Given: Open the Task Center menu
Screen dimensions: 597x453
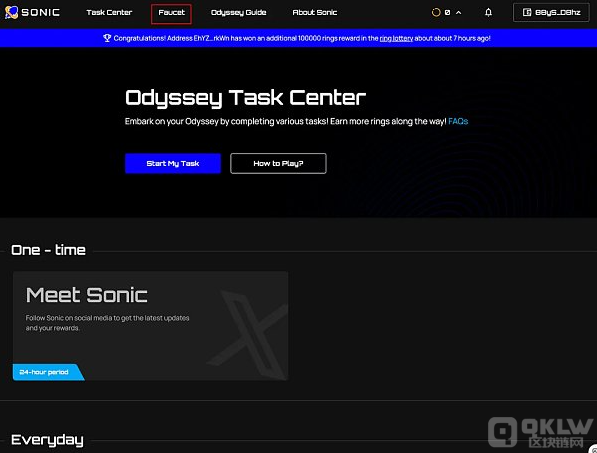Looking at the screenshot, I should (109, 13).
